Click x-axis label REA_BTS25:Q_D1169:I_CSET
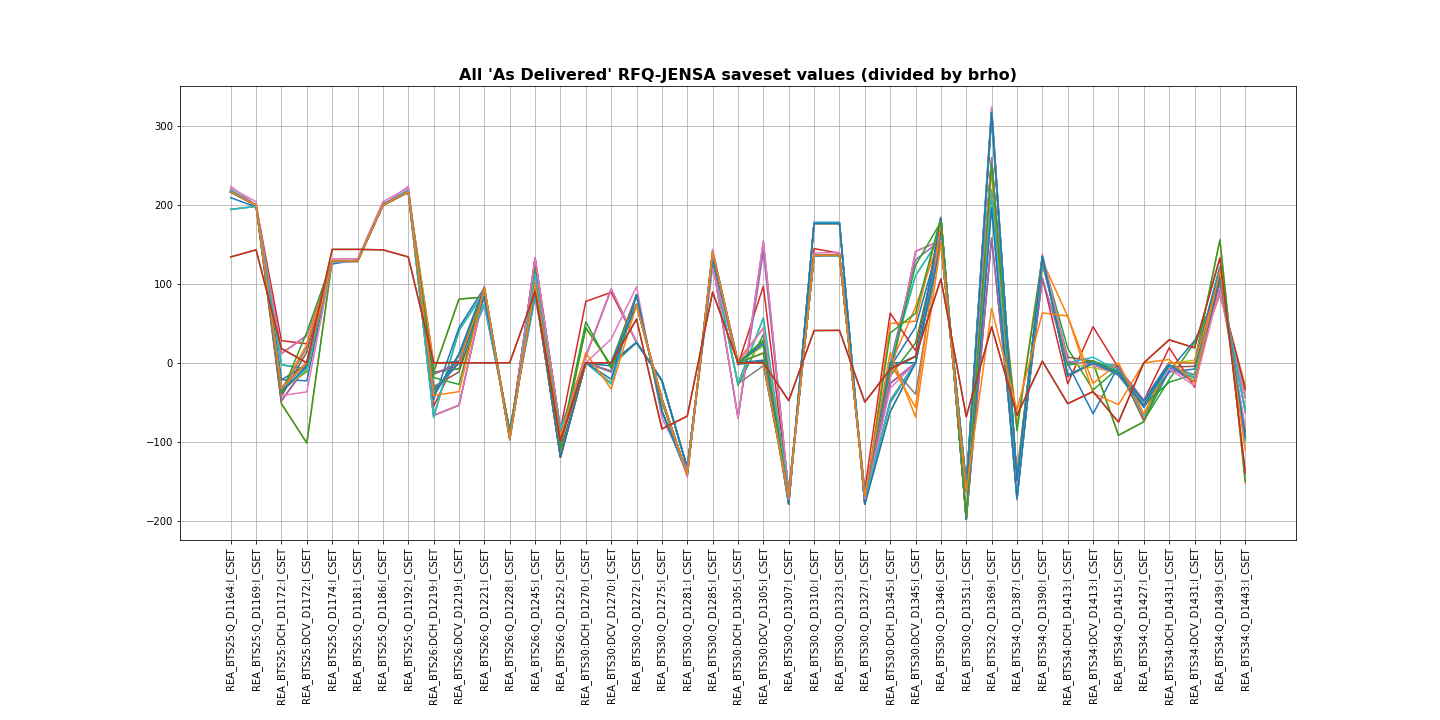Image resolution: width=1440 pixels, height=720 pixels. click(256, 620)
